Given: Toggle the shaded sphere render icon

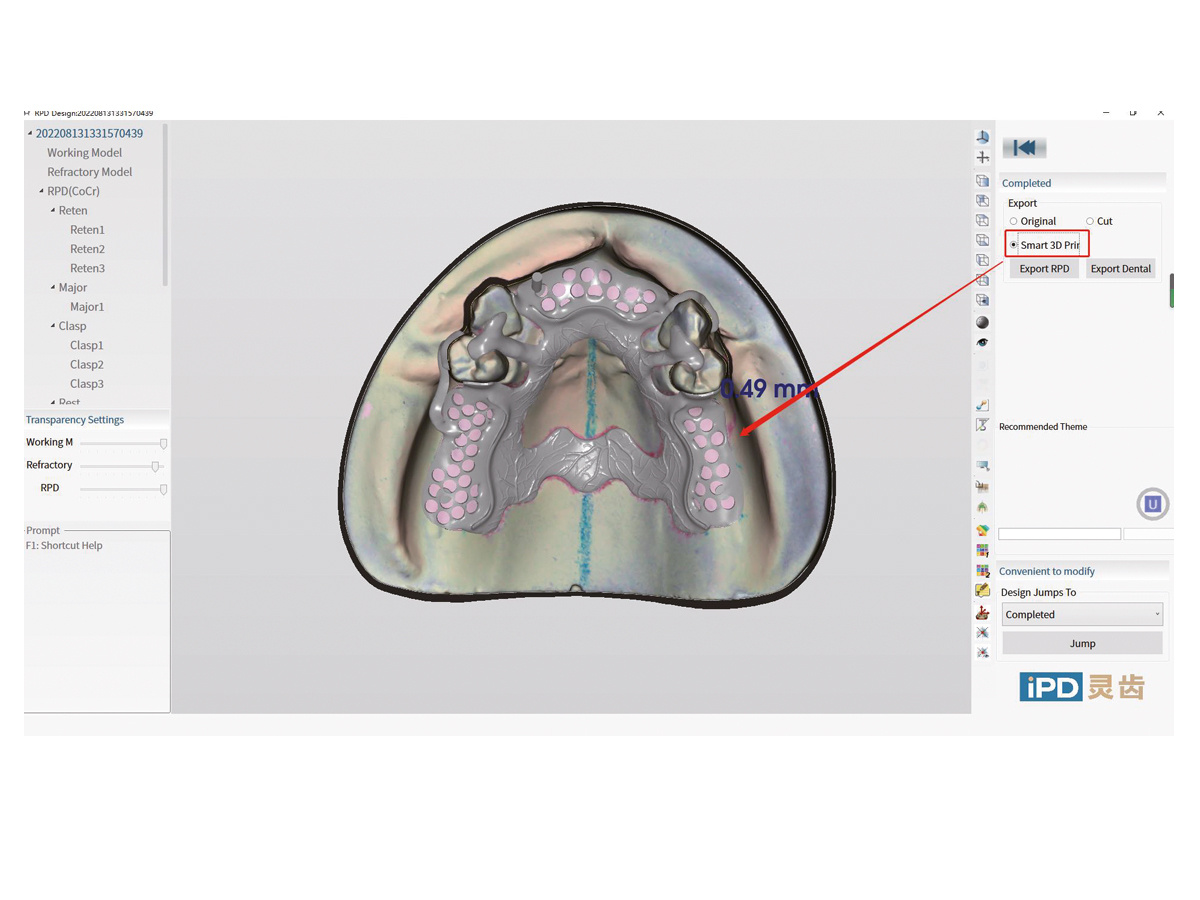Looking at the screenshot, I should point(982,322).
